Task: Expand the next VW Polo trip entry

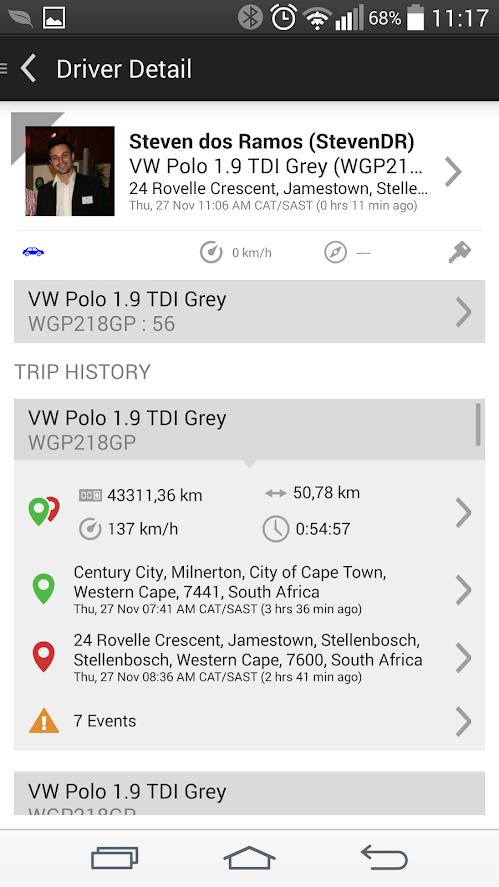Action: (x=249, y=793)
